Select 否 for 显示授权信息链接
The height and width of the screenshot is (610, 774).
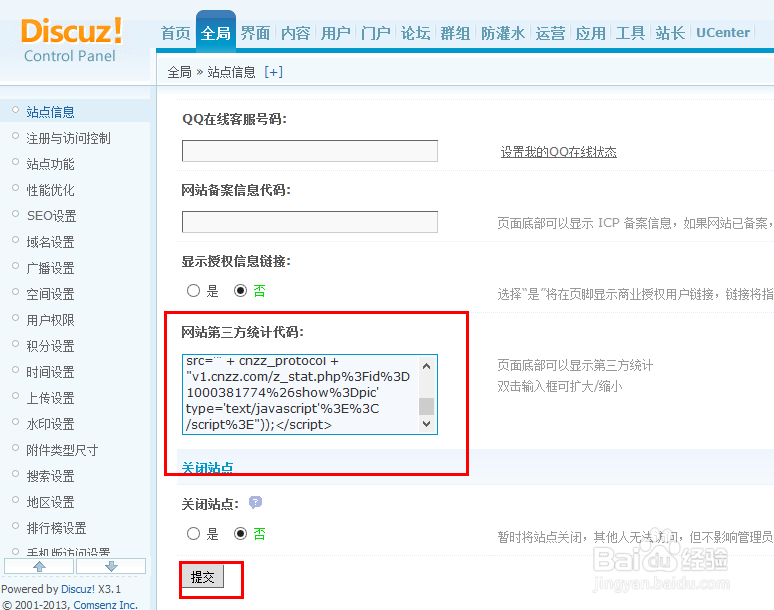pos(240,291)
